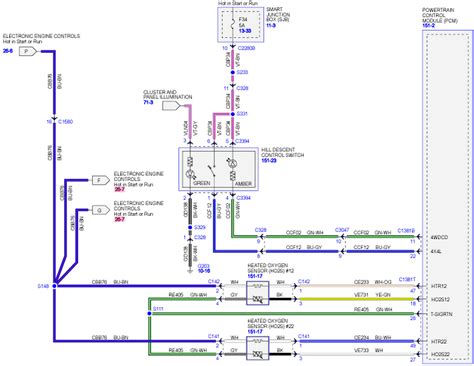Click the HTR12 pin label
Viewport: 474px width, 366px height.
[x=439, y=286]
